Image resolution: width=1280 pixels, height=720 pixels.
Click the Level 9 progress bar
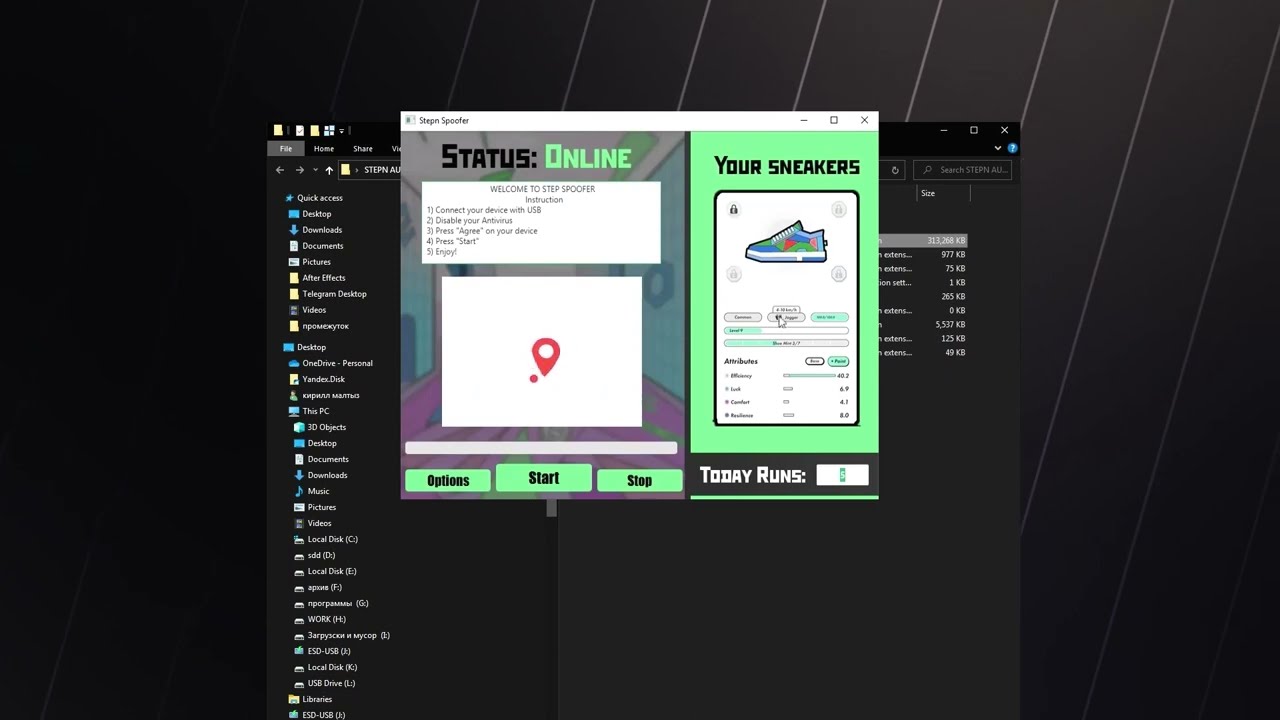point(786,330)
